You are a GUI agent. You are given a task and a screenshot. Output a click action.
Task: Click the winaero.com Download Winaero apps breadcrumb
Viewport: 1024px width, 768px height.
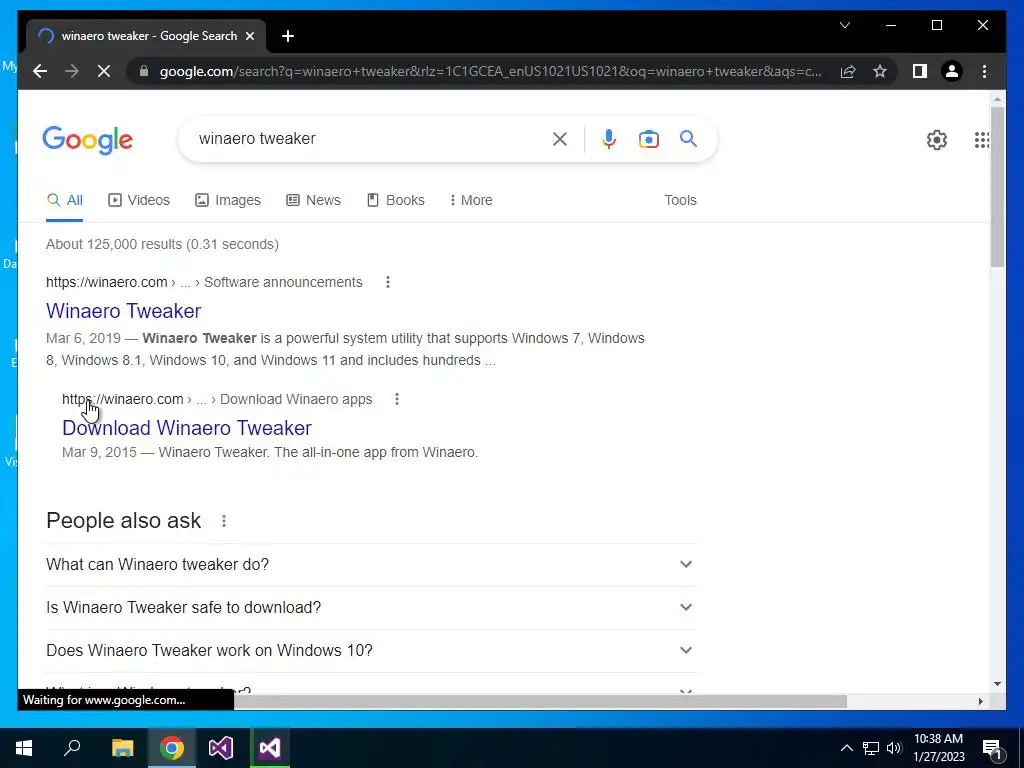coord(217,399)
